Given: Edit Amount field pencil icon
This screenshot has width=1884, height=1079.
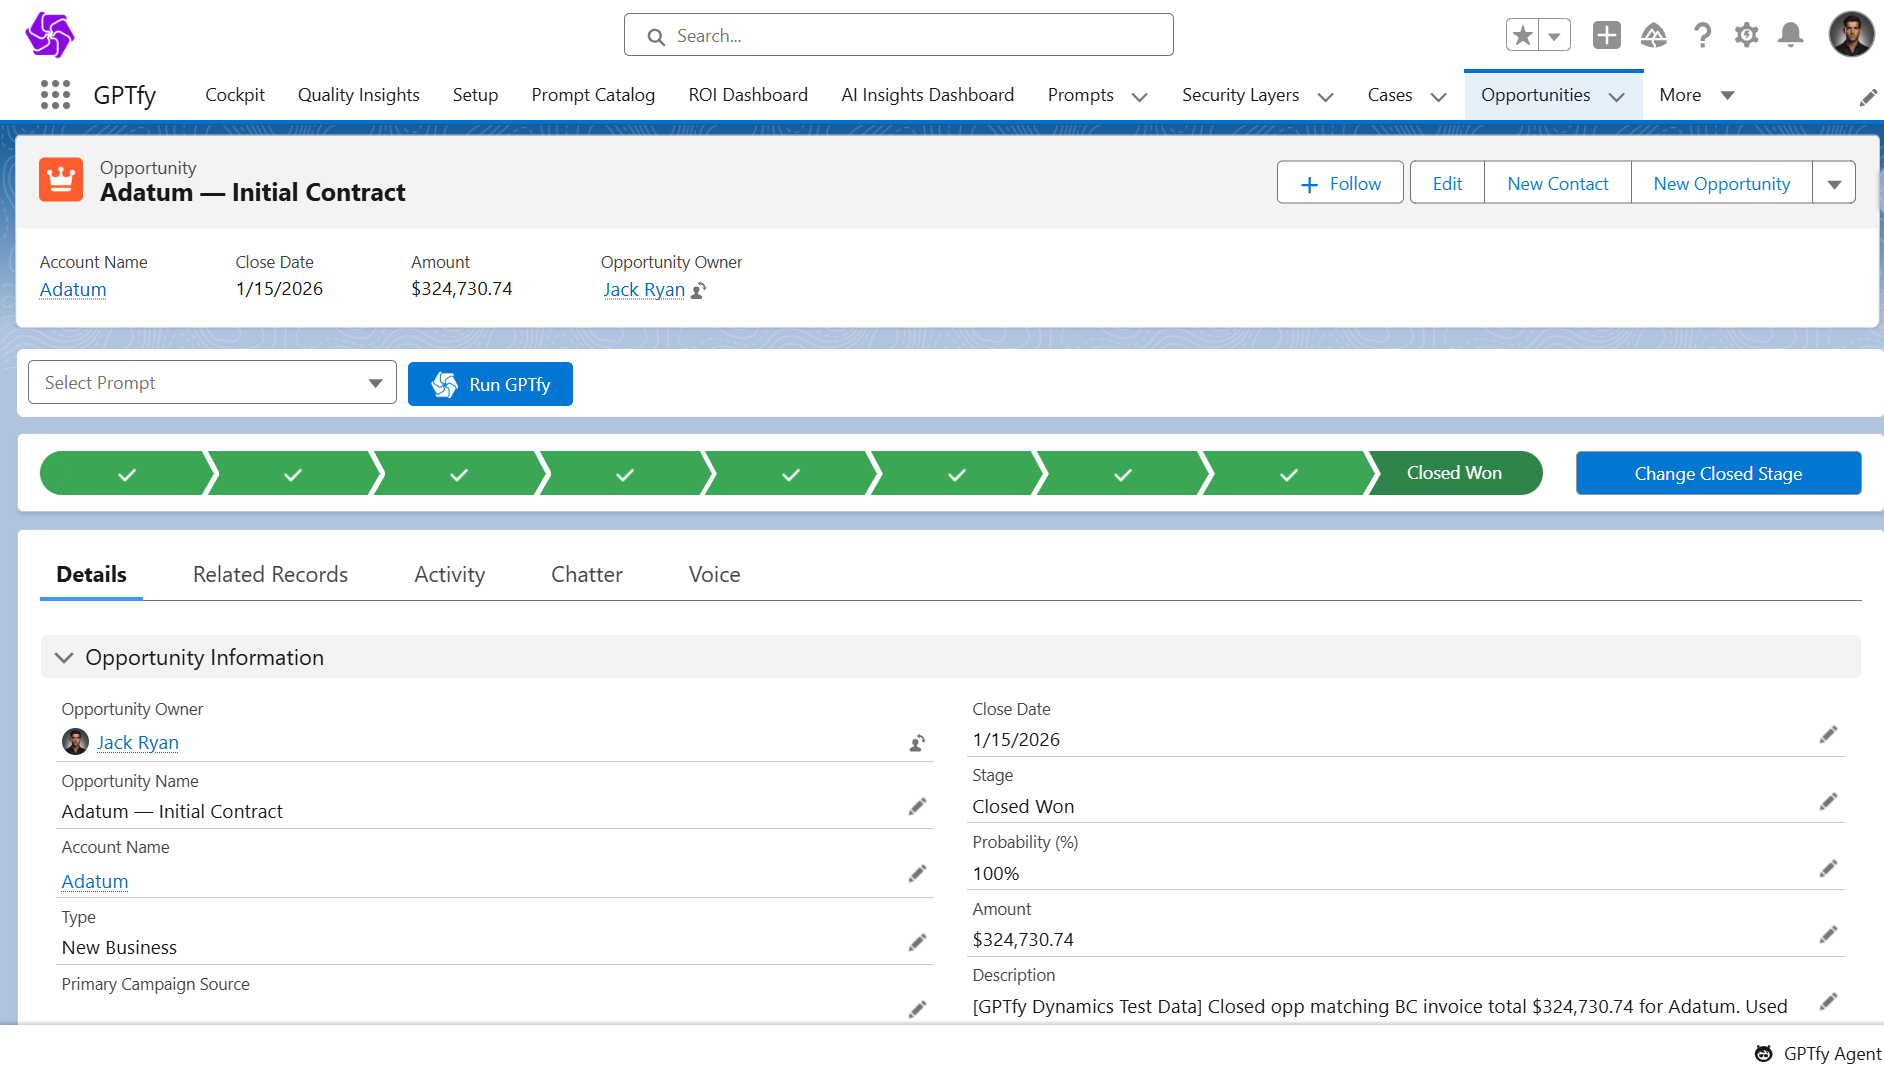Looking at the screenshot, I should pyautogui.click(x=1828, y=935).
